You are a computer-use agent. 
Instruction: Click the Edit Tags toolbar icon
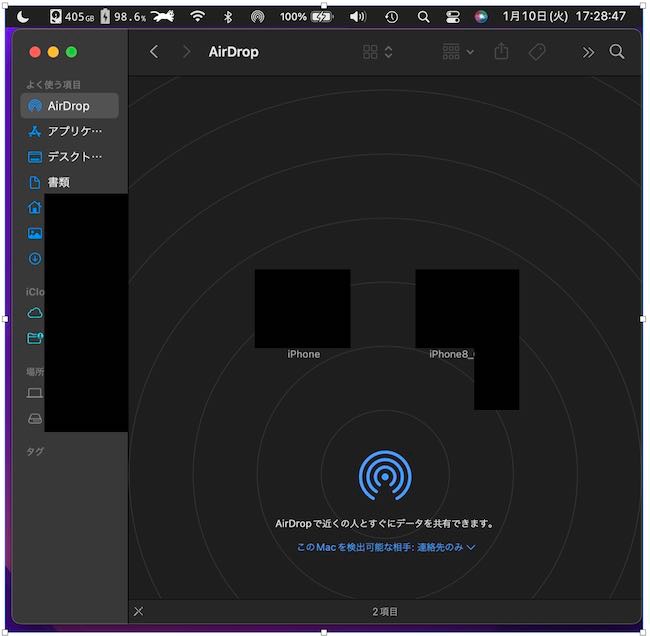pyautogui.click(x=536, y=52)
